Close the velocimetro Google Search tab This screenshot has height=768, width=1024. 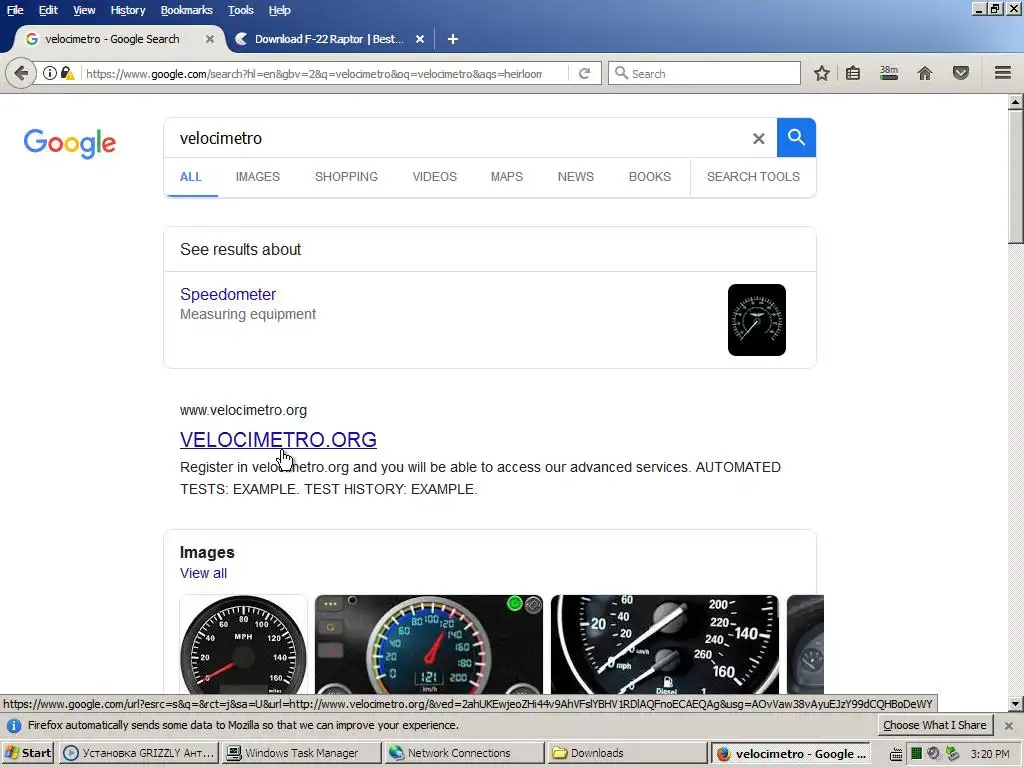[x=210, y=39]
